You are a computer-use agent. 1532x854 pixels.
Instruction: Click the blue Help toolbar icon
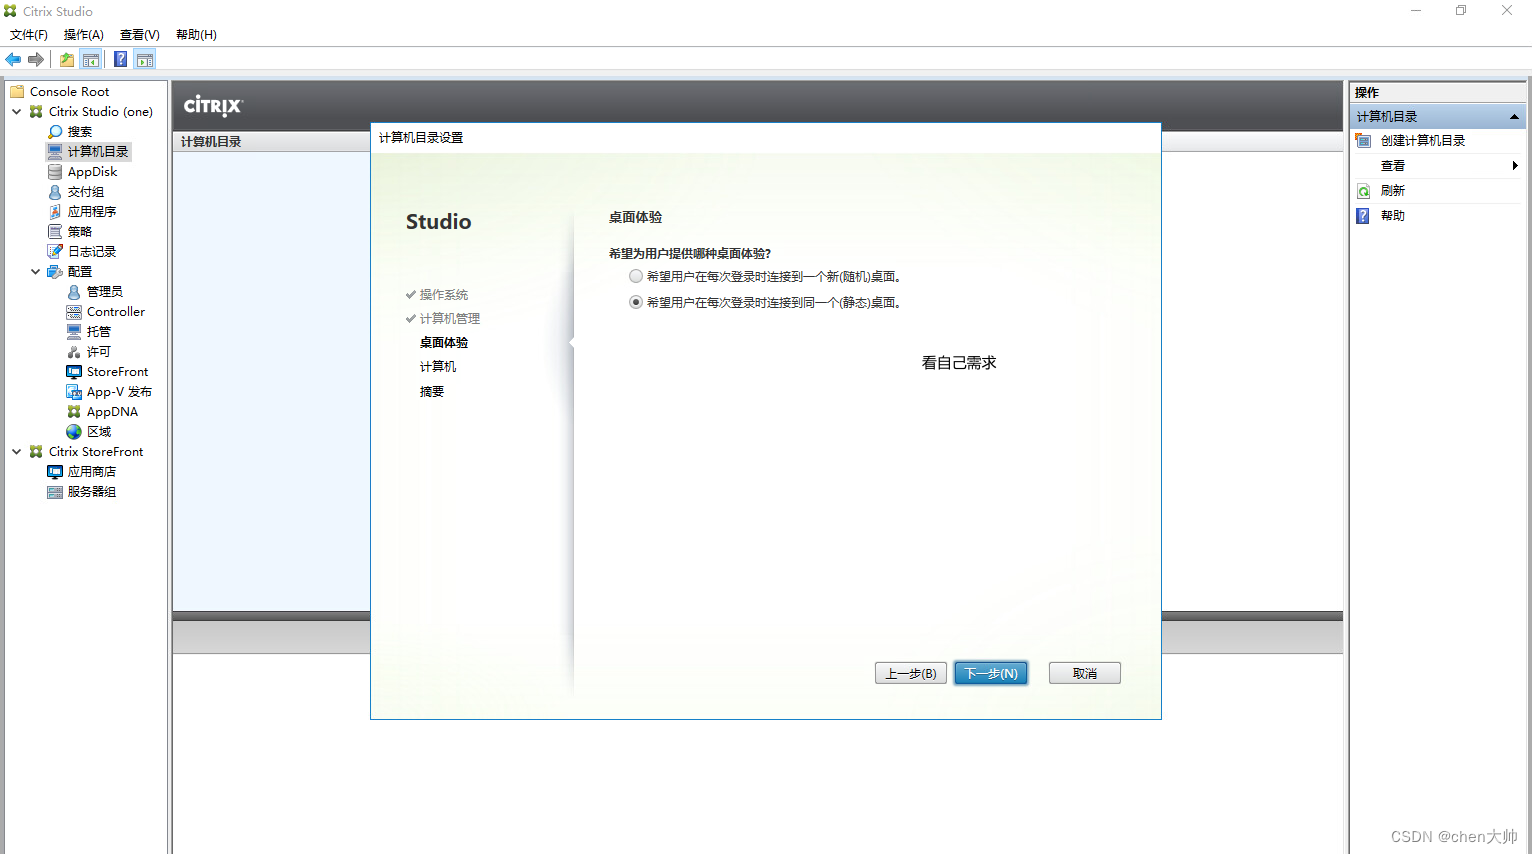point(120,60)
